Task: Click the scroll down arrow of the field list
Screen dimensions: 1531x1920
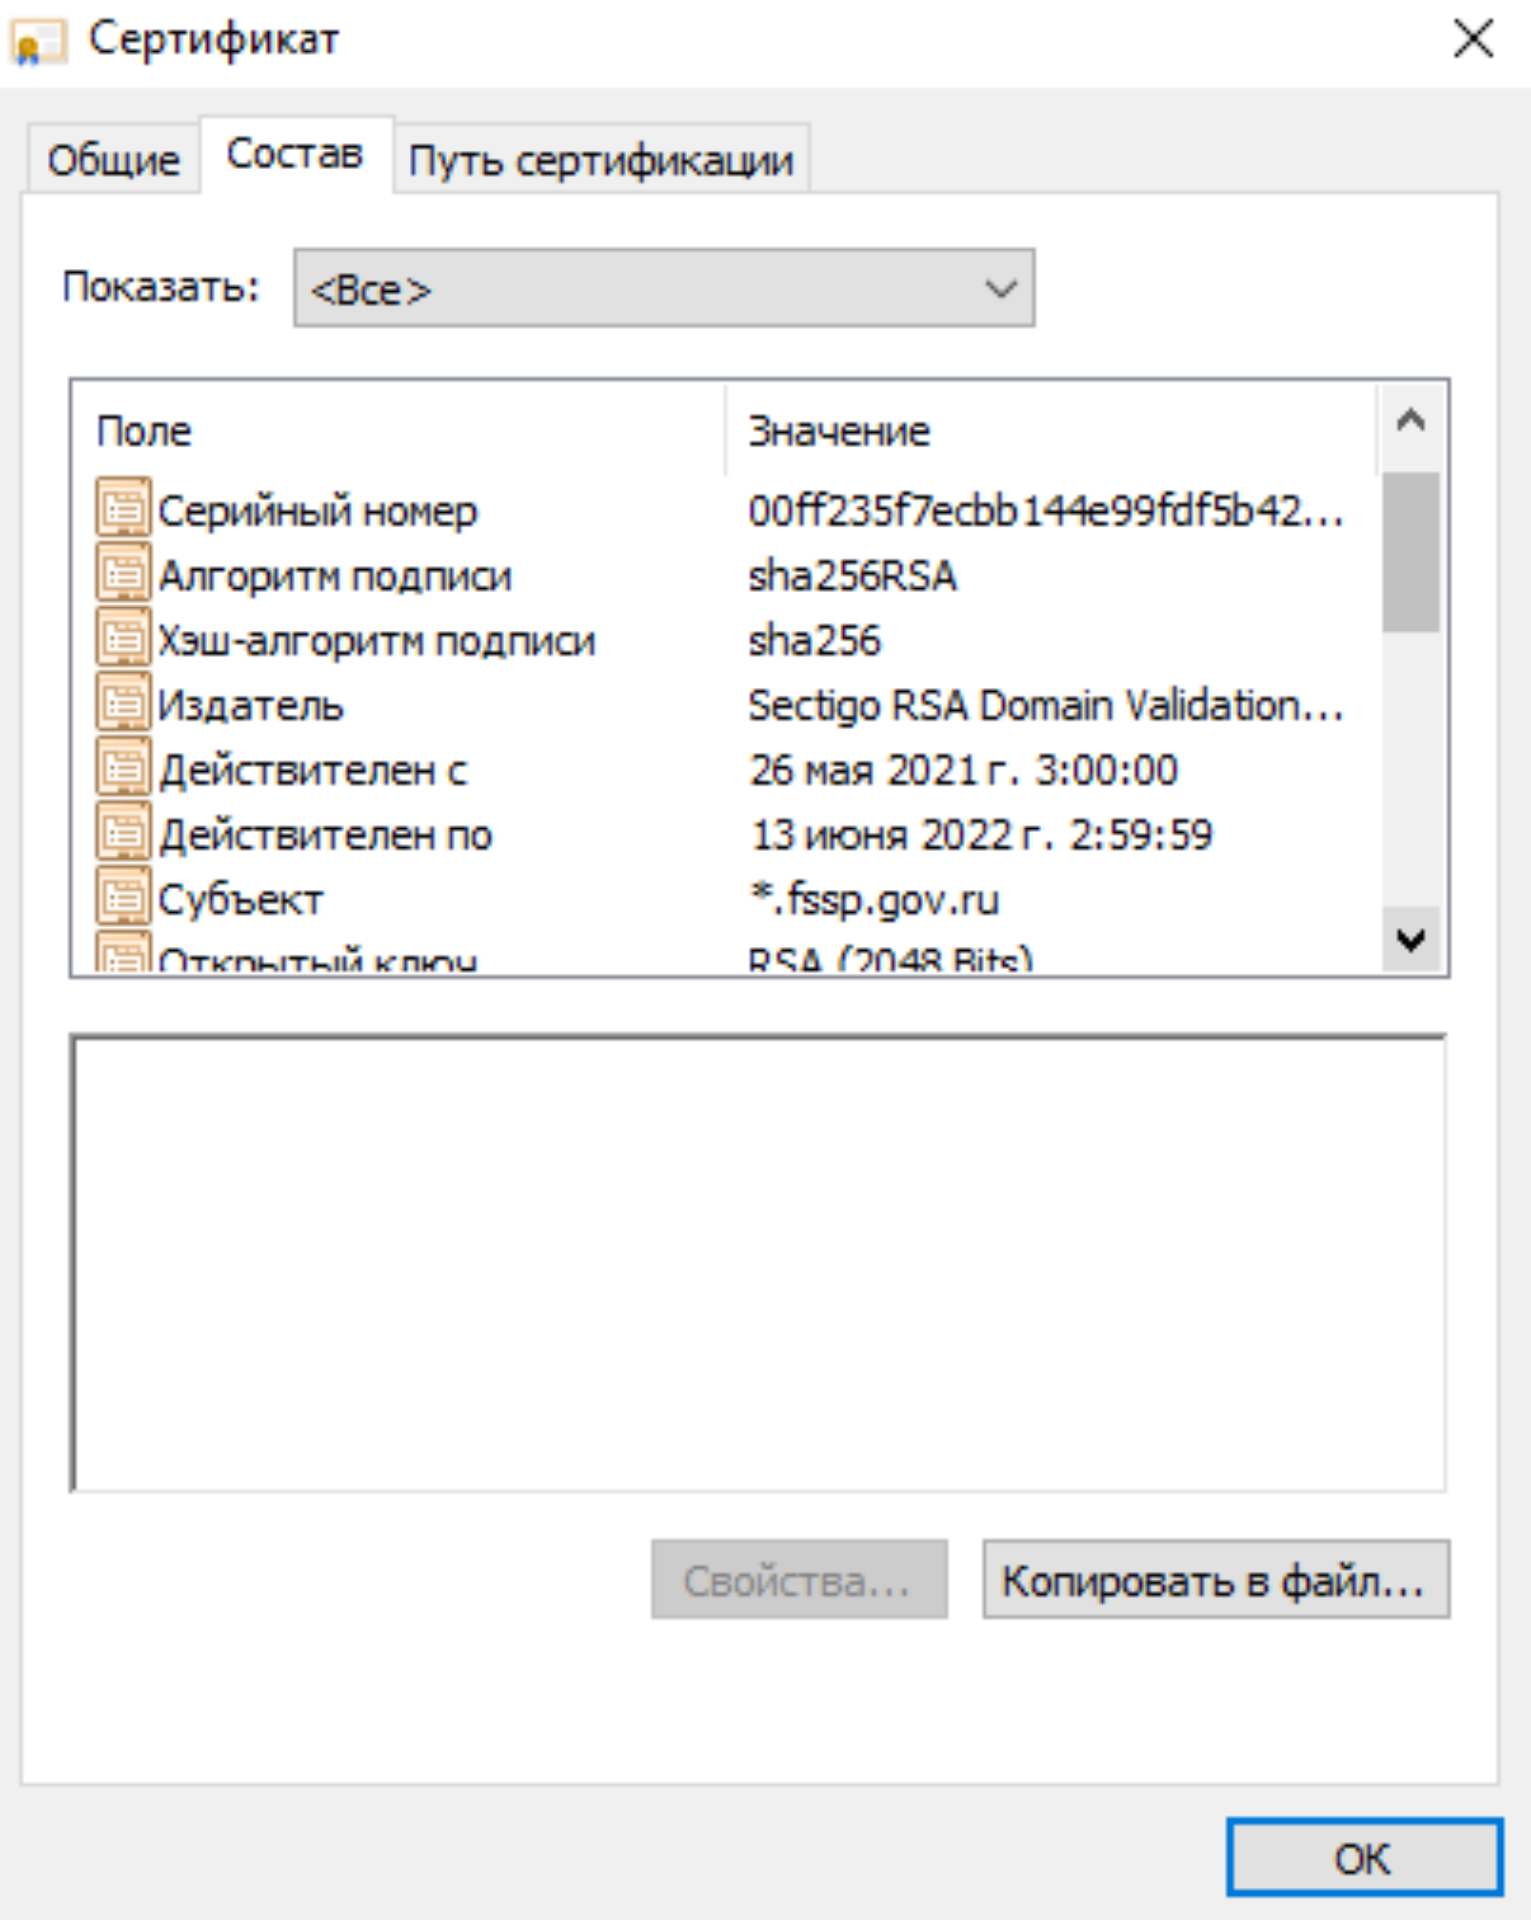Action: [x=1411, y=938]
